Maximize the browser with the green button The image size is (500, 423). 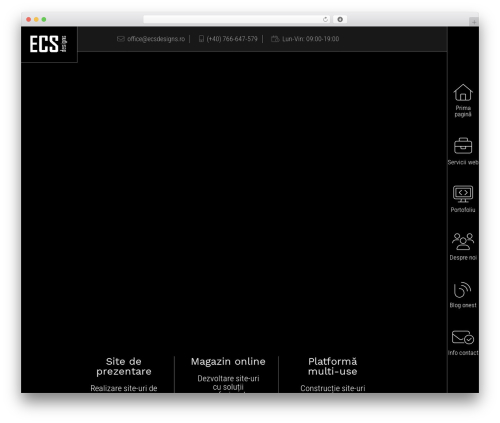point(44,19)
